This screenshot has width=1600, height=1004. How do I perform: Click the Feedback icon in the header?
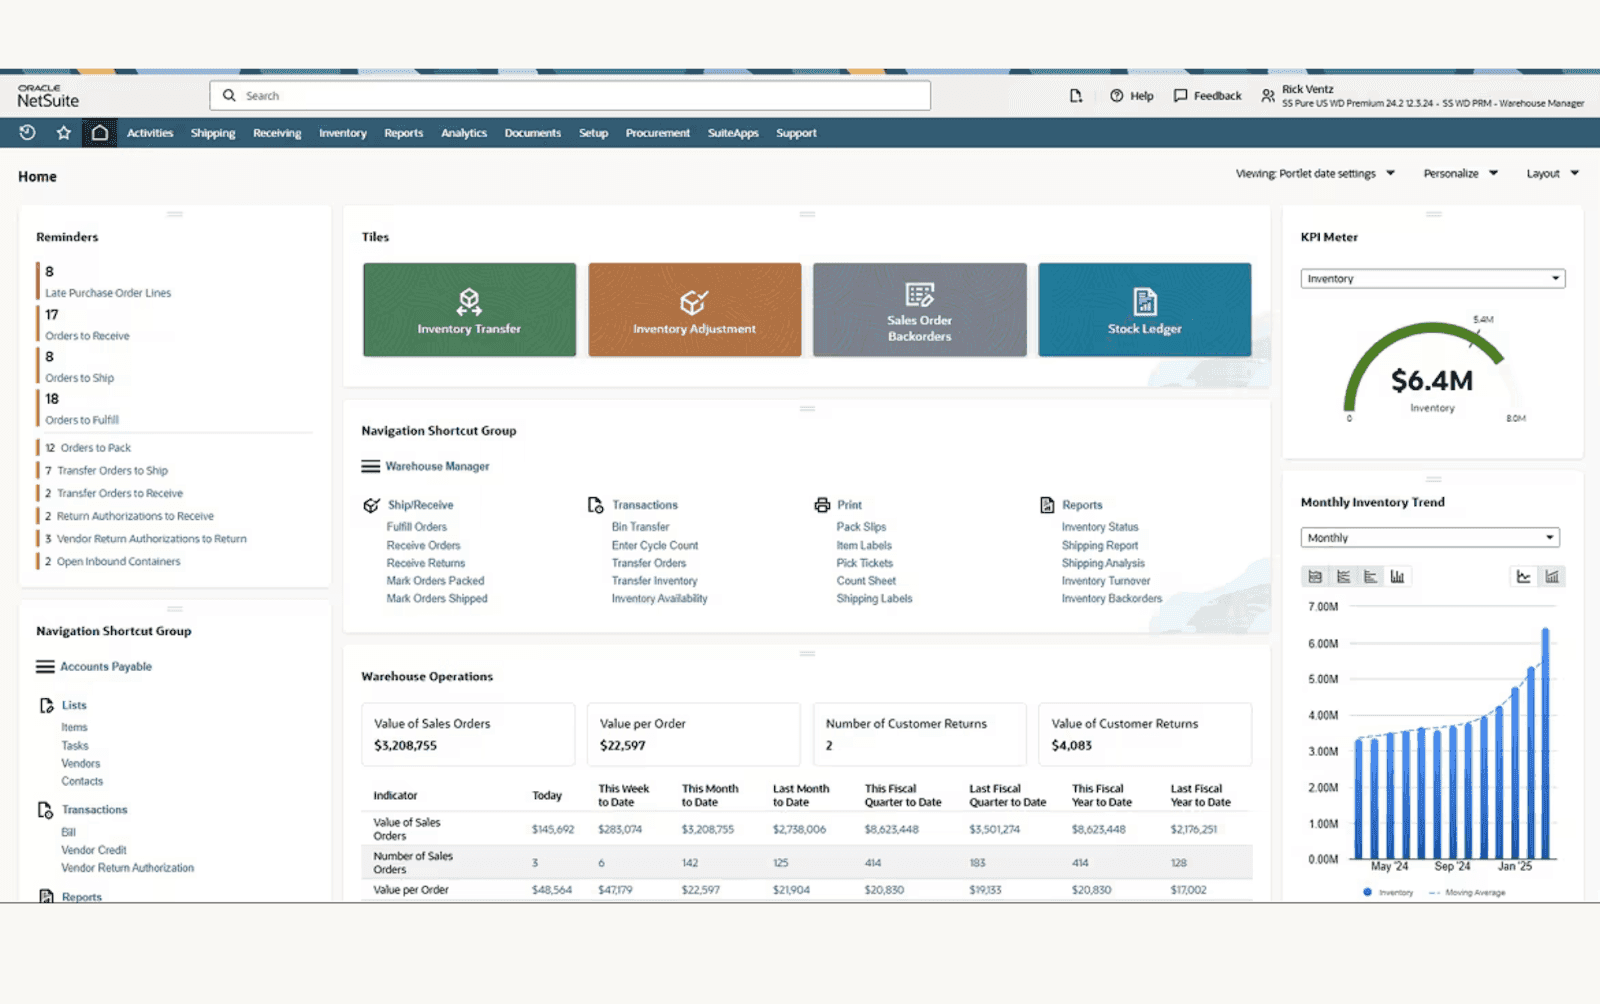pyautogui.click(x=1180, y=95)
